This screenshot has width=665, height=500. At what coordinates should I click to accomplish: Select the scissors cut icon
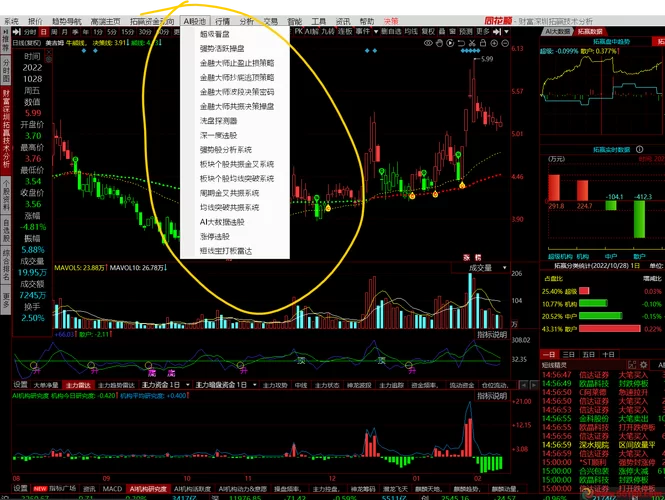point(472,43)
